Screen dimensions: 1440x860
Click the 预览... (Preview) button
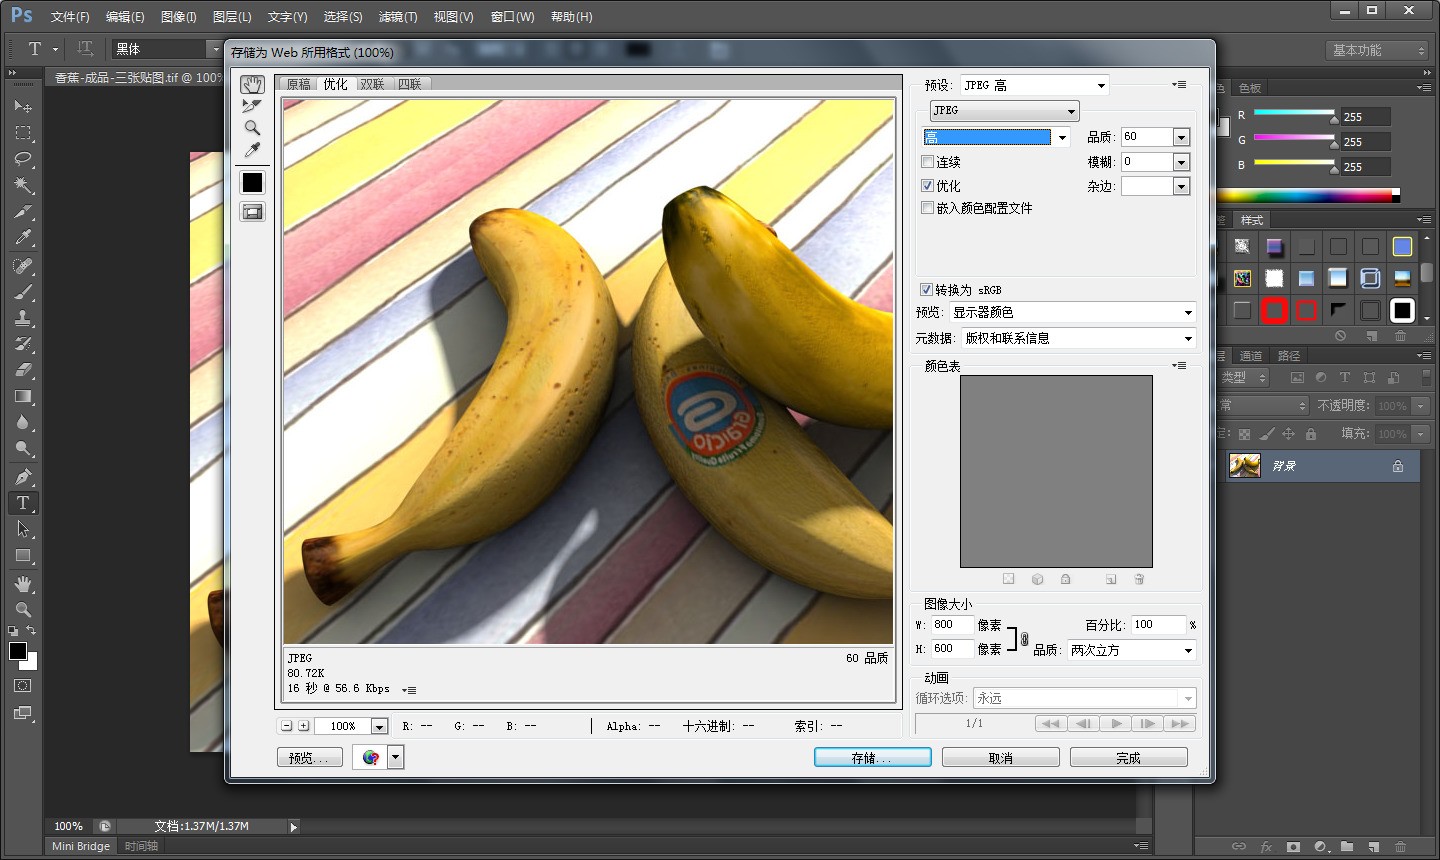coord(309,758)
